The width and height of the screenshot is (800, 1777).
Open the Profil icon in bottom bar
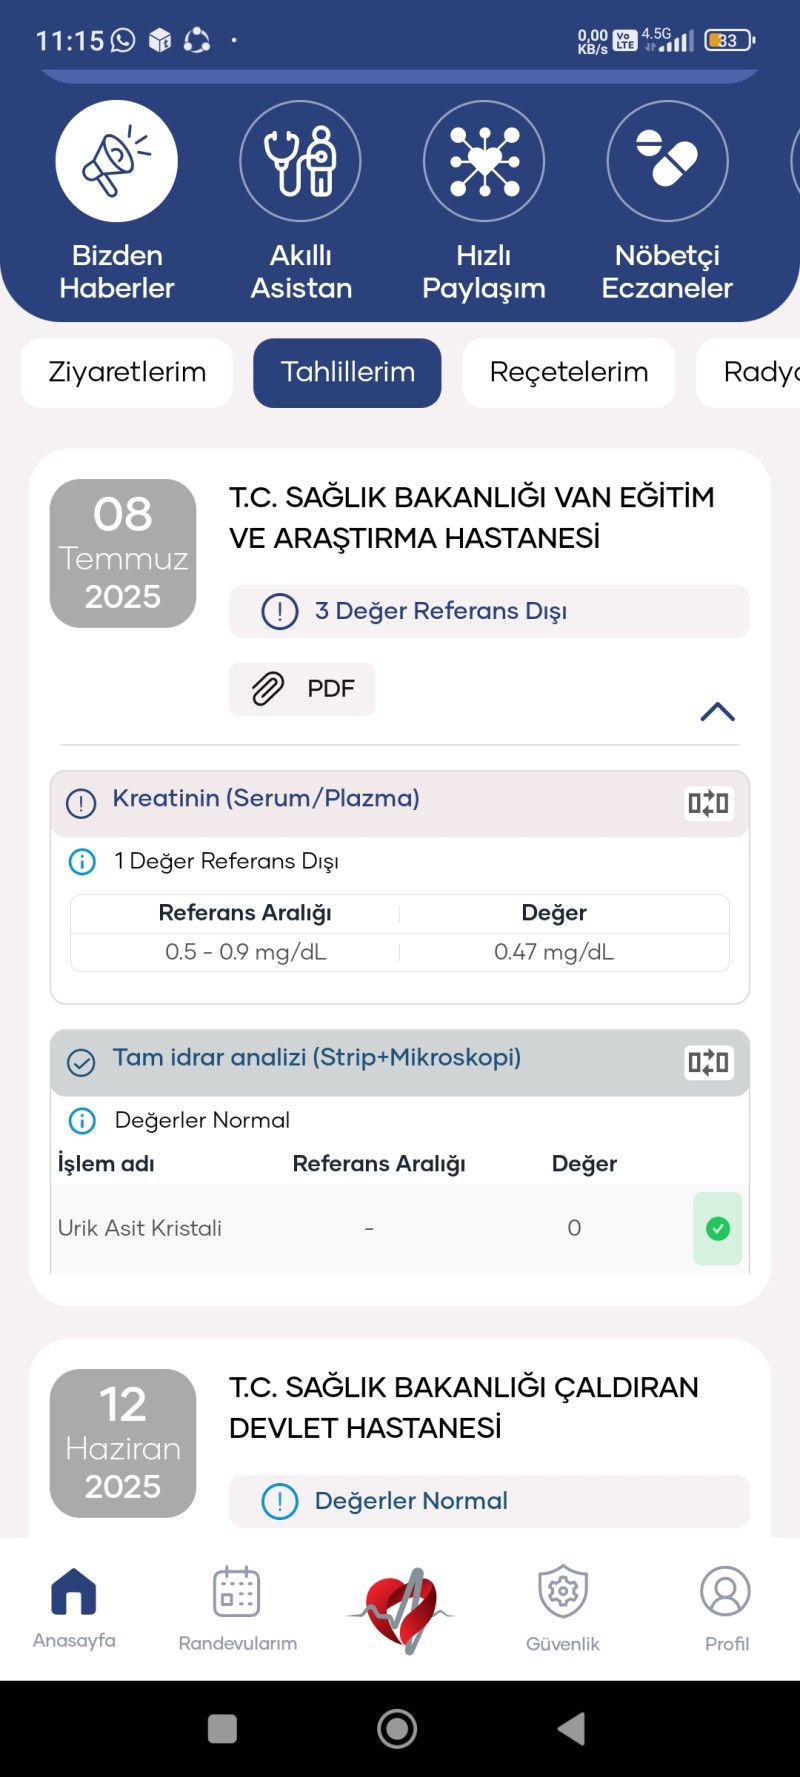(726, 1591)
